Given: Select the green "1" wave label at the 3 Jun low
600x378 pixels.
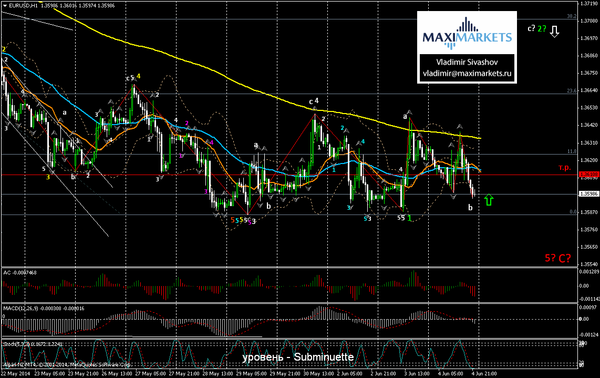Looking at the screenshot, I should [x=409, y=218].
